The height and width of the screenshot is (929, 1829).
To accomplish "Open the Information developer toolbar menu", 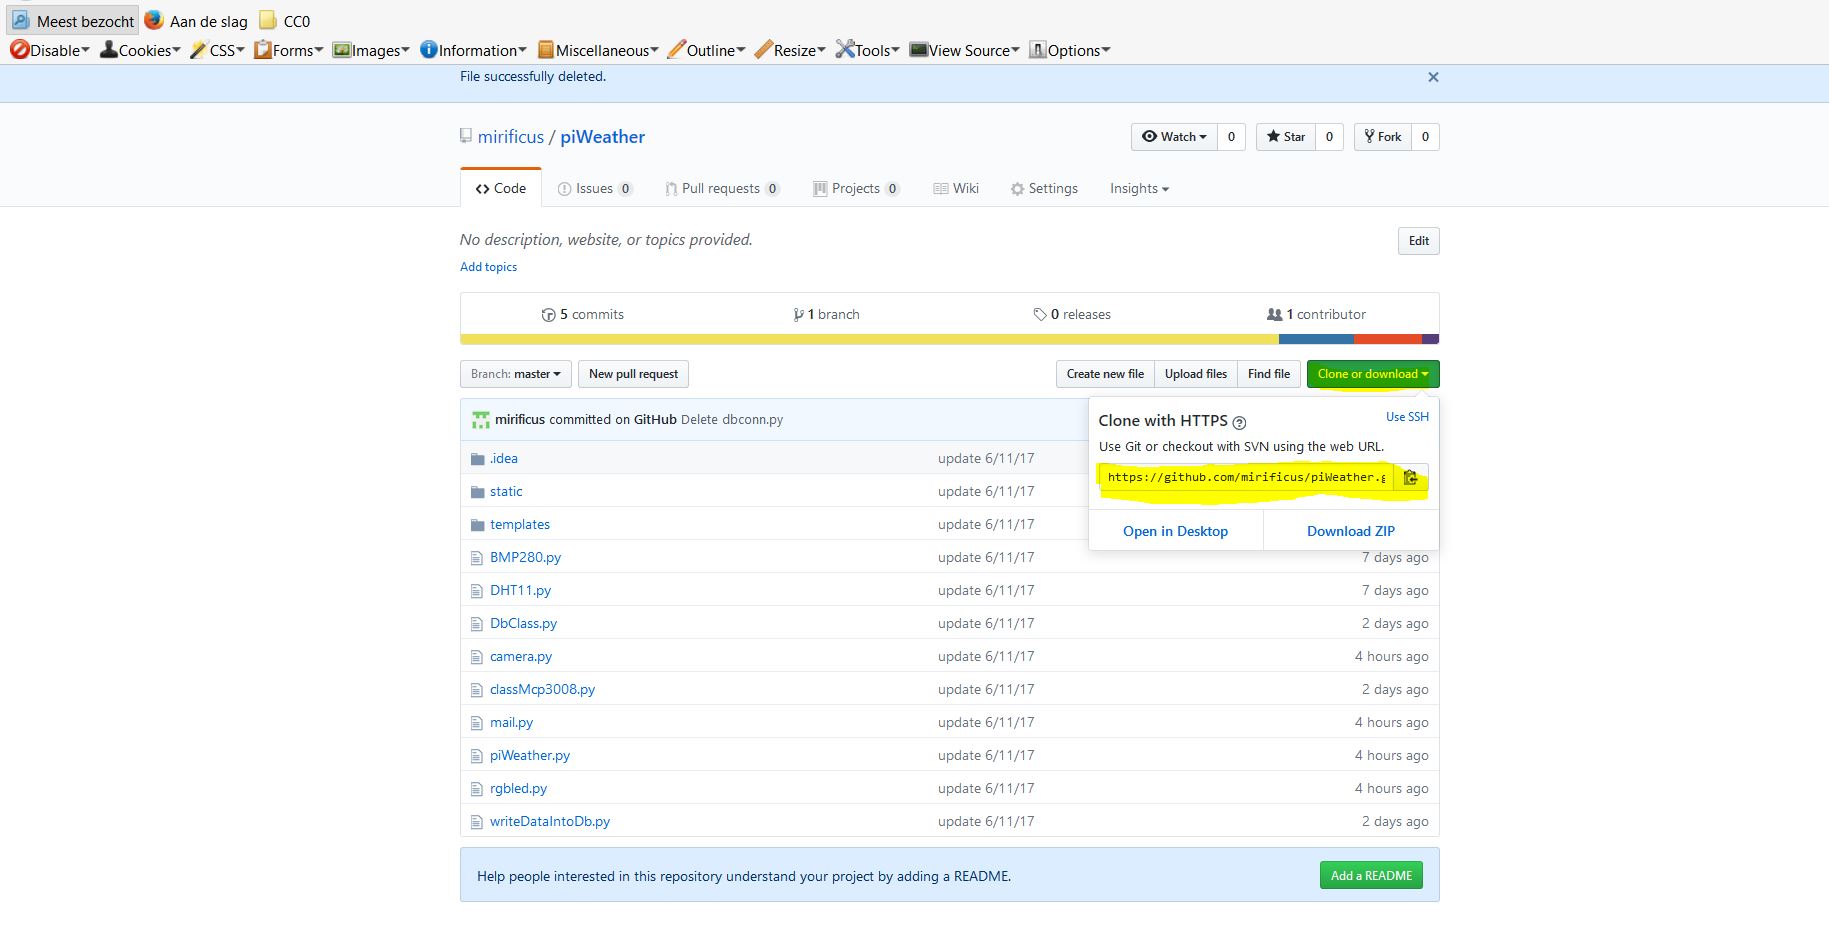I will tap(473, 50).
